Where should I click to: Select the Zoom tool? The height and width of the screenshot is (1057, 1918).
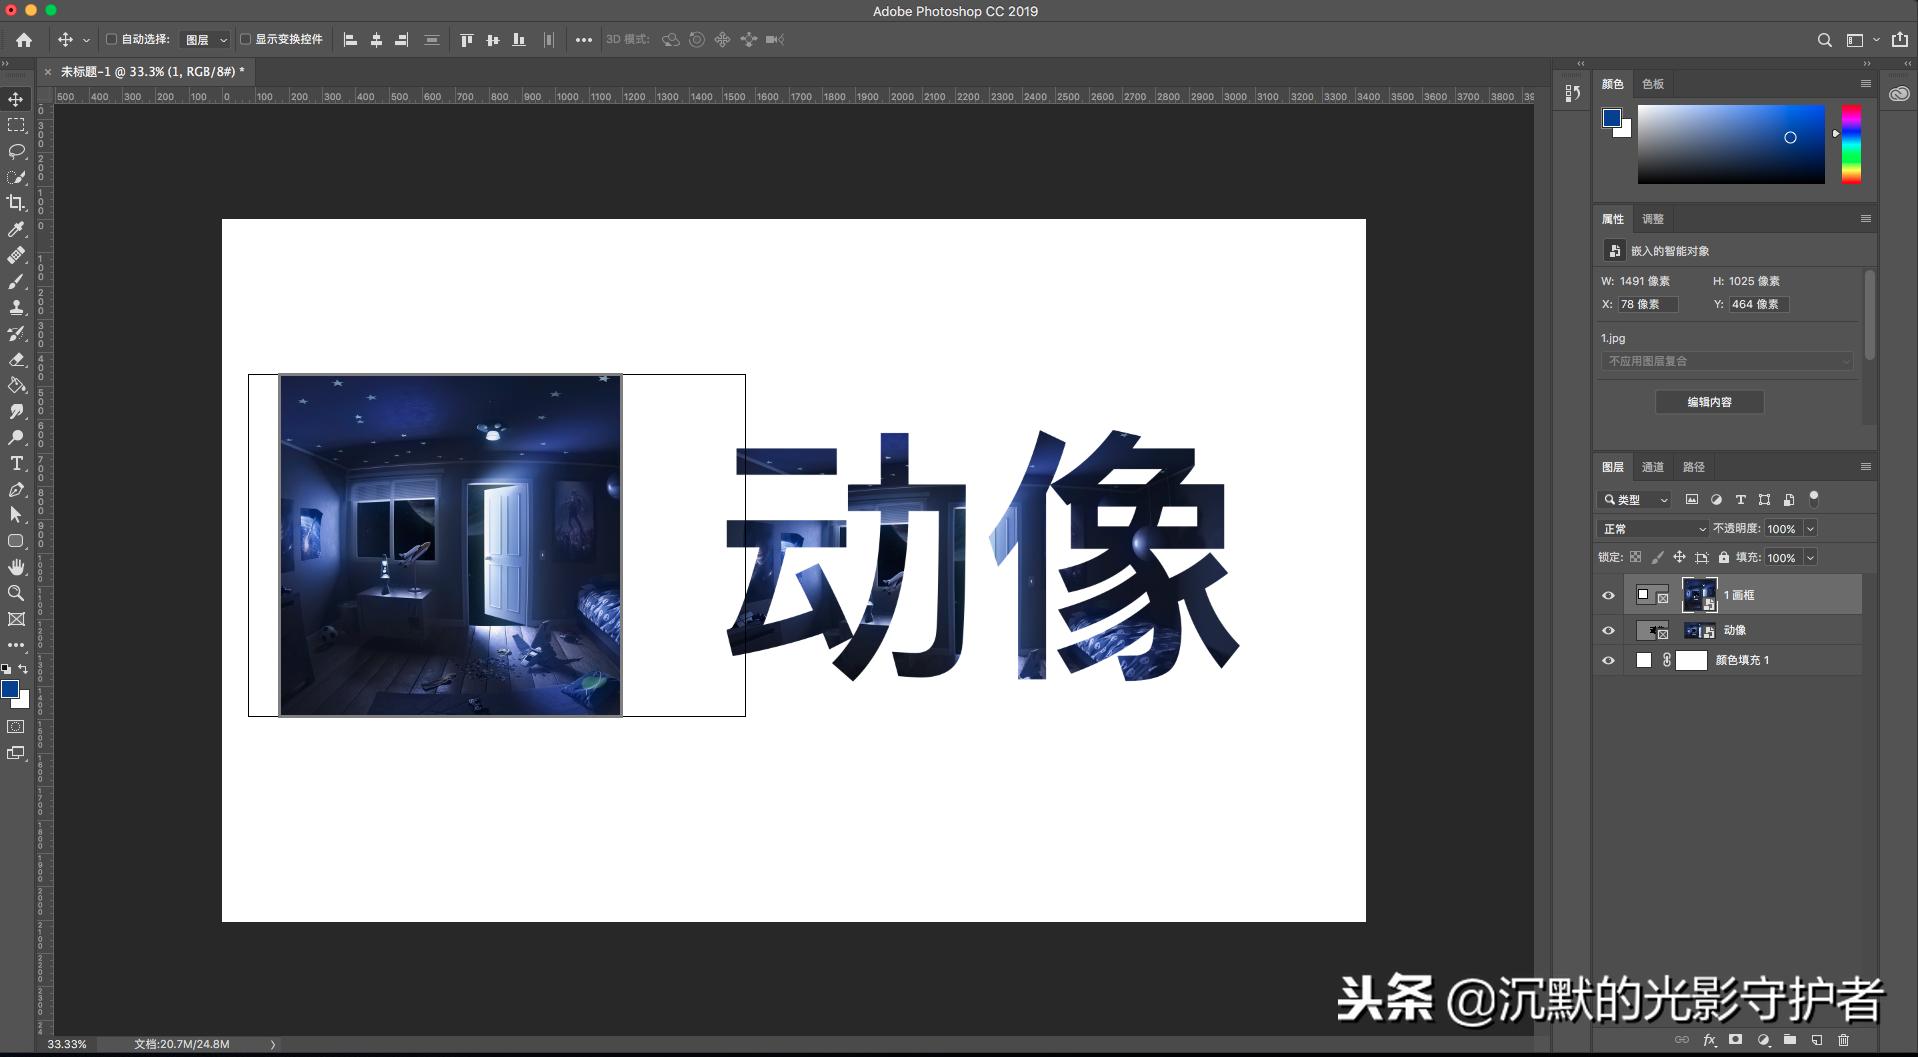[x=15, y=592]
